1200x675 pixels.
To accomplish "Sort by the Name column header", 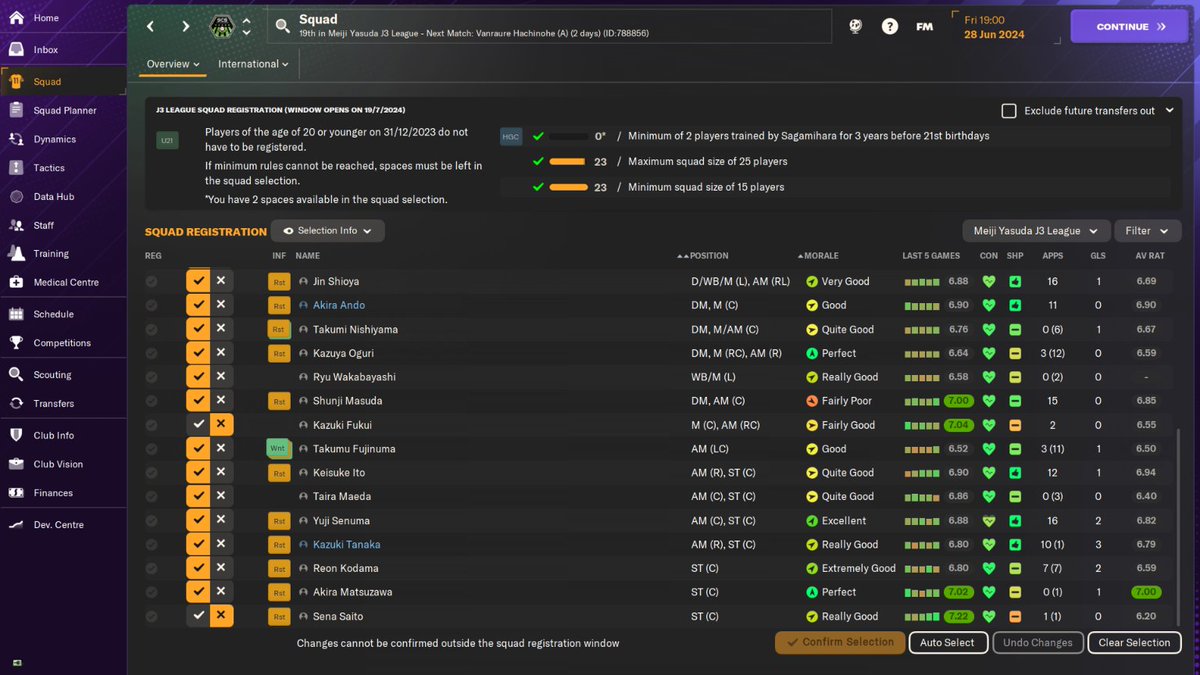I will 307,256.
